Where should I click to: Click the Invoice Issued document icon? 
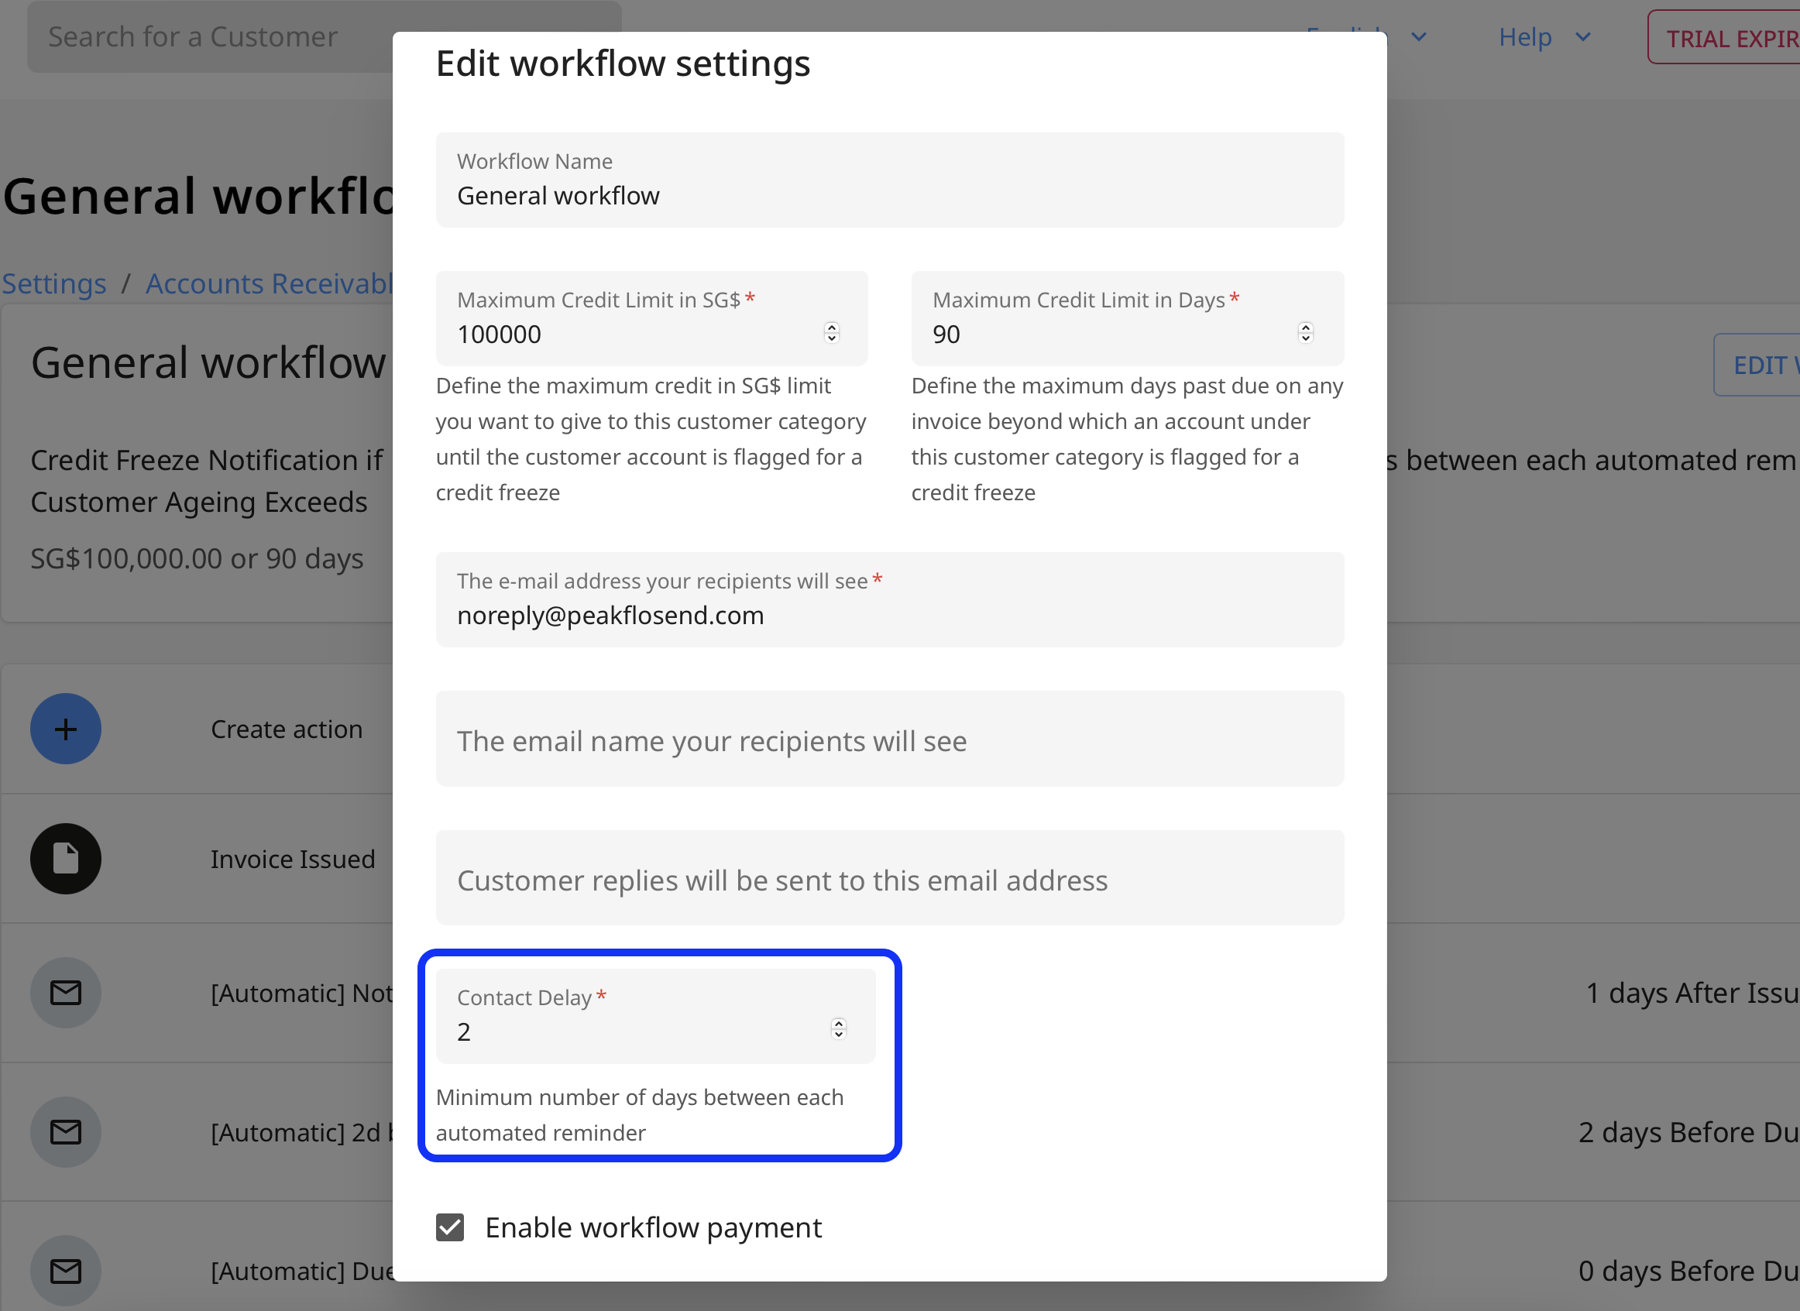point(65,858)
